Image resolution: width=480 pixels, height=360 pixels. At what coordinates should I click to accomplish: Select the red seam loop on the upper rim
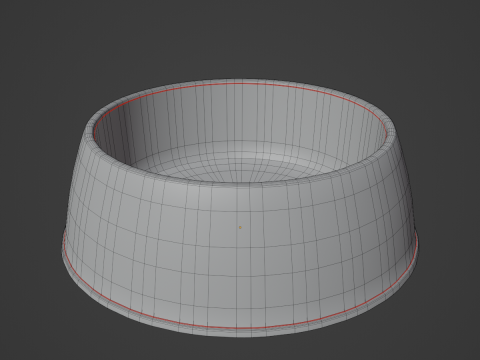[x=241, y=83]
